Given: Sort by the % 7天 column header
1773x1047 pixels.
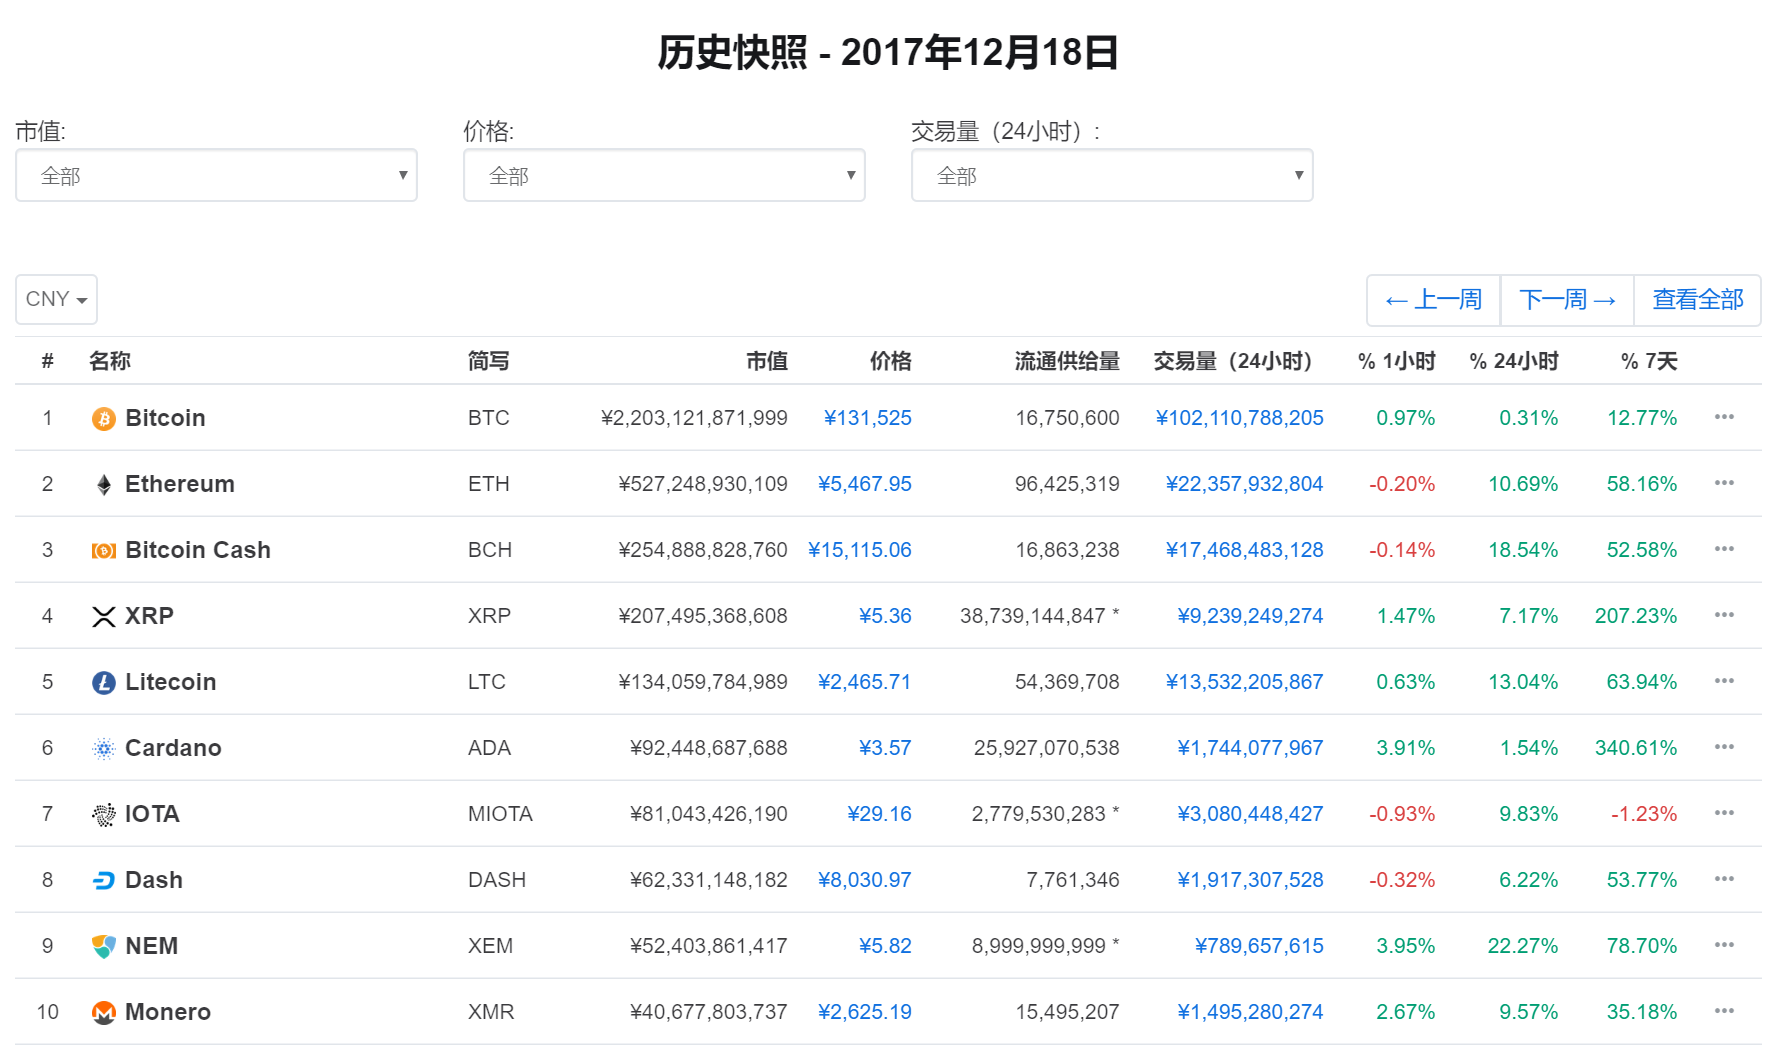Looking at the screenshot, I should (x=1647, y=361).
